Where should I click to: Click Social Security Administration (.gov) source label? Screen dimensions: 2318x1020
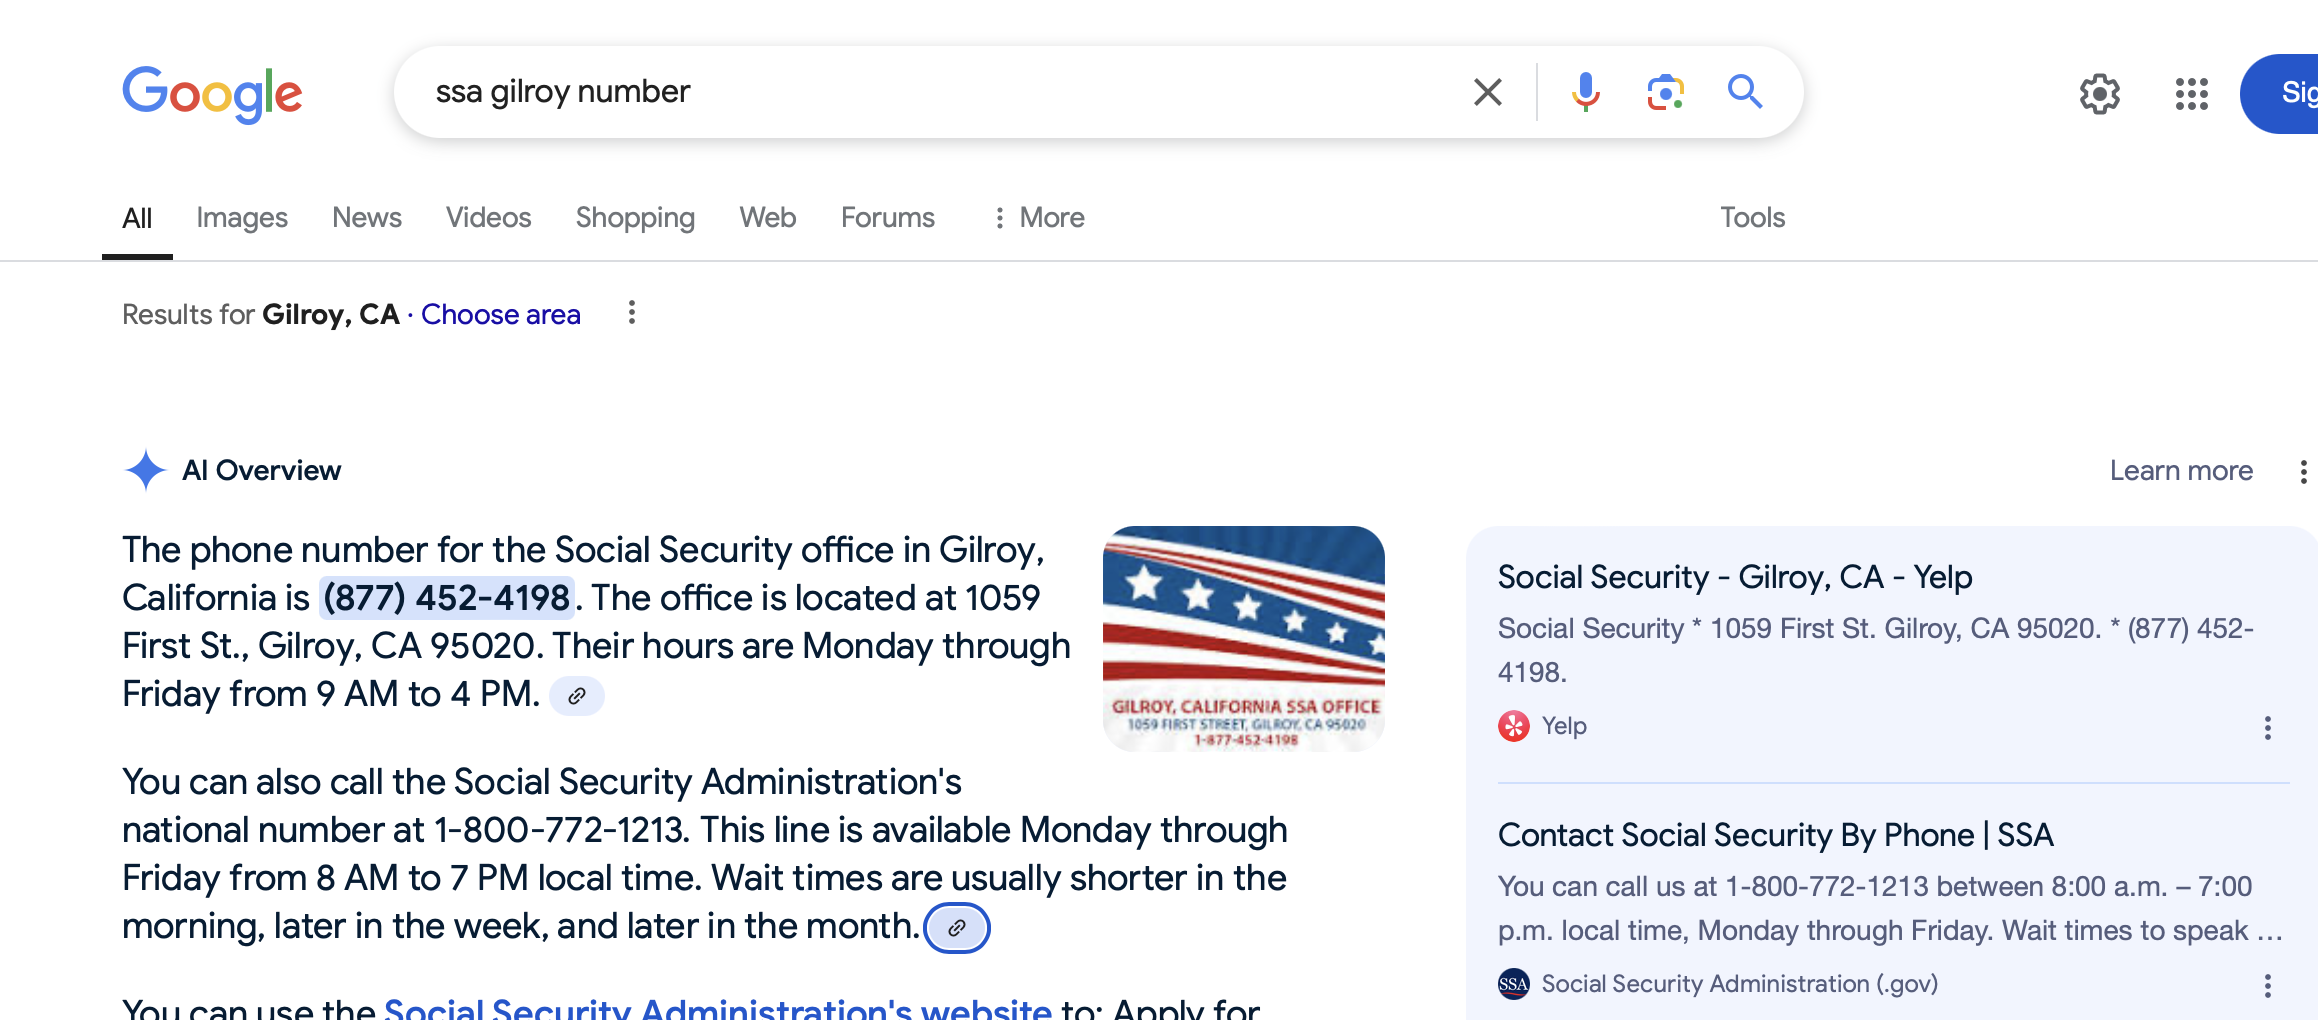[1740, 984]
